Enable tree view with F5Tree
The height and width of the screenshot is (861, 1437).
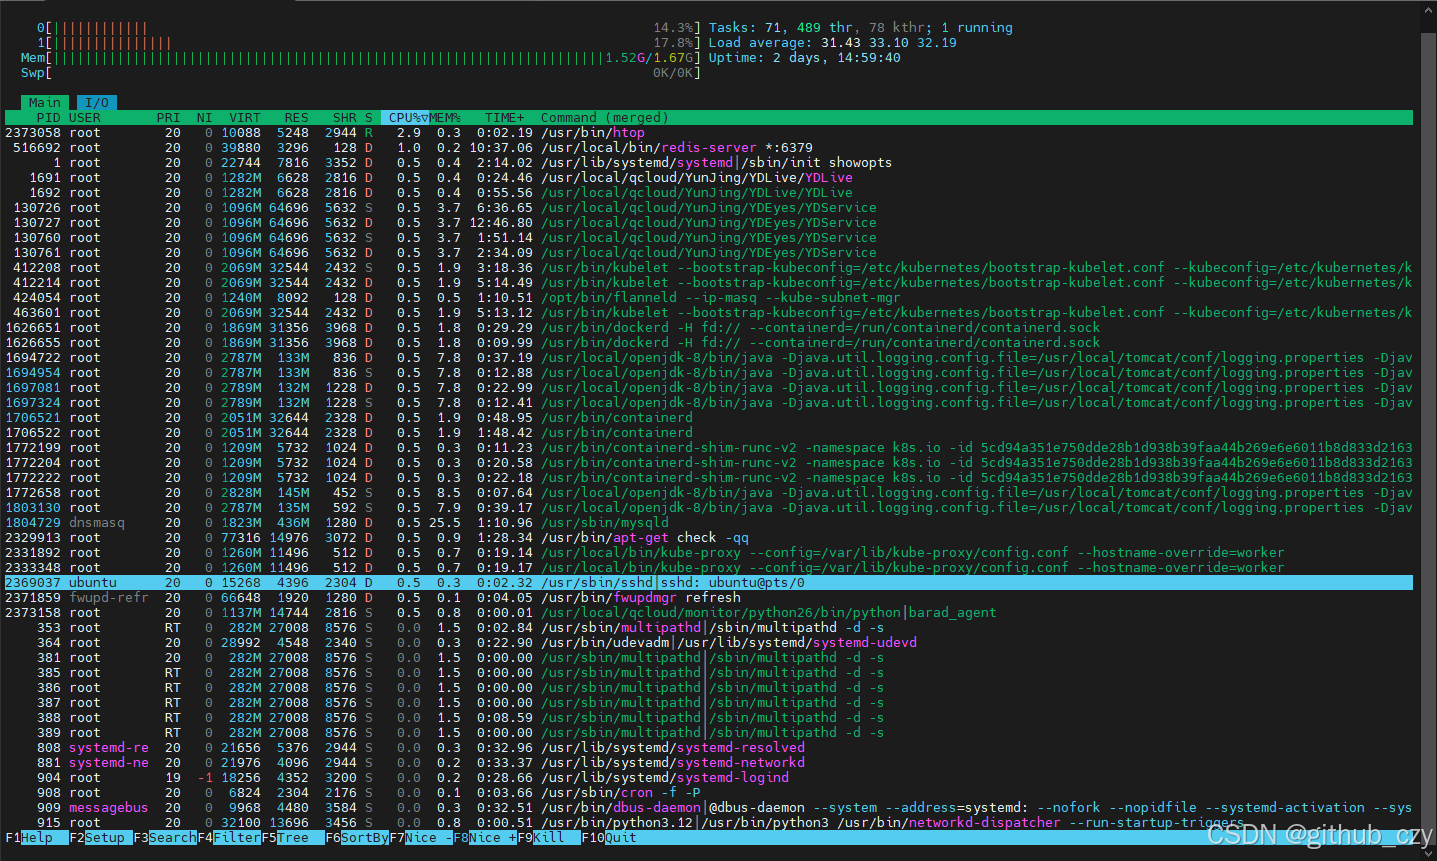[288, 837]
